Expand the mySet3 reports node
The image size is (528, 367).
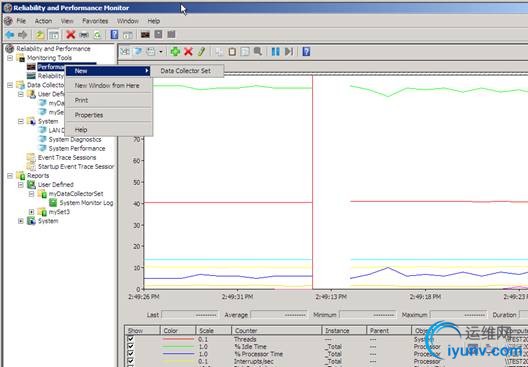pyautogui.click(x=31, y=212)
